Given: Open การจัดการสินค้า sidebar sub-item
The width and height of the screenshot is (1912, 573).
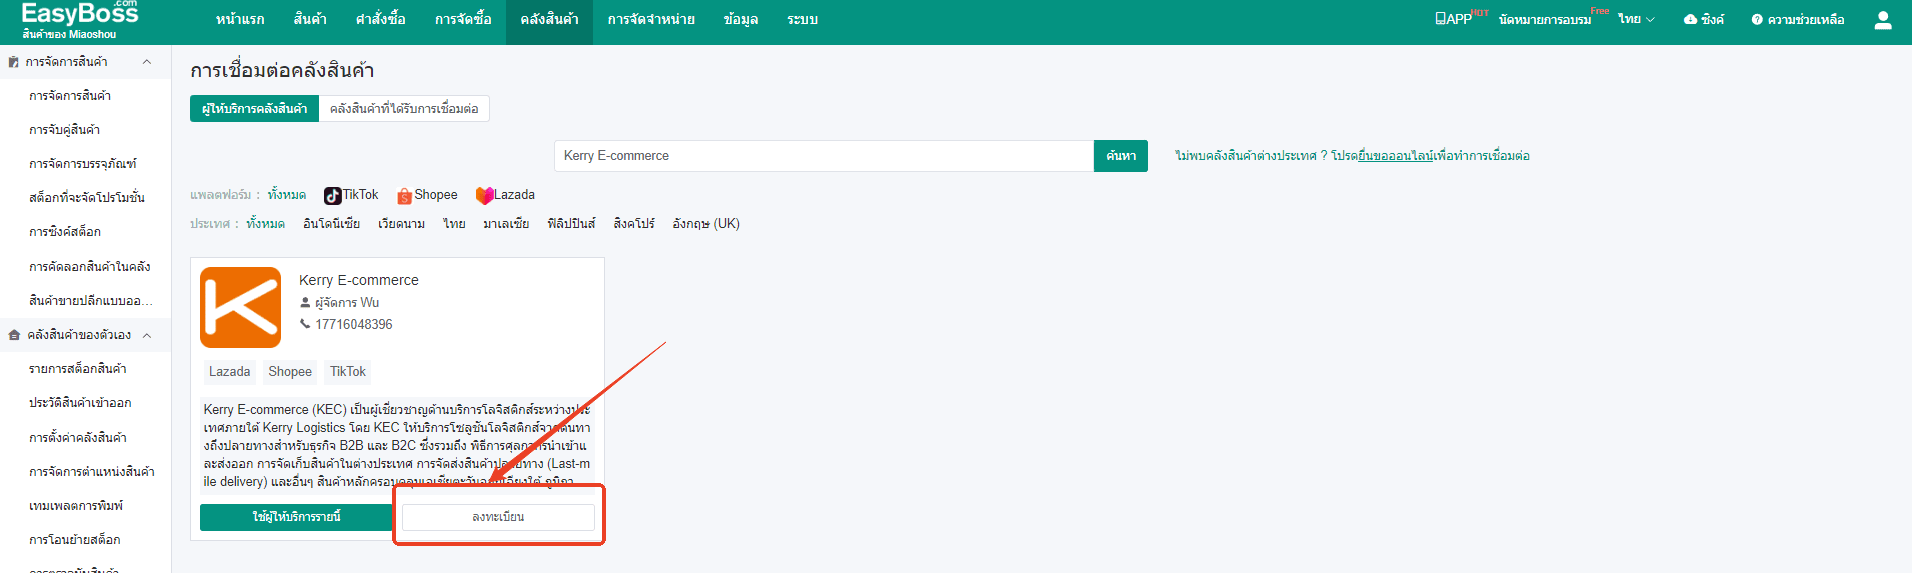Looking at the screenshot, I should (x=70, y=96).
